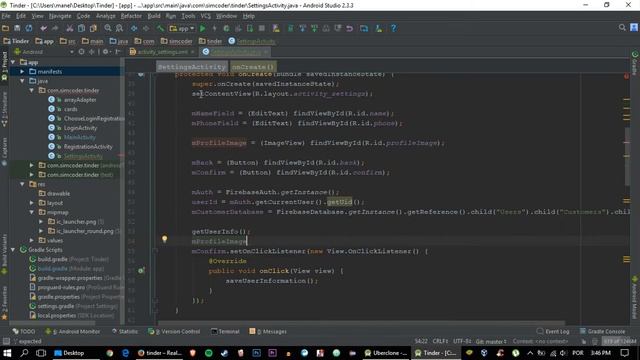Click the intention light bulb in editor
This screenshot has height=360, width=640.
click(x=164, y=239)
